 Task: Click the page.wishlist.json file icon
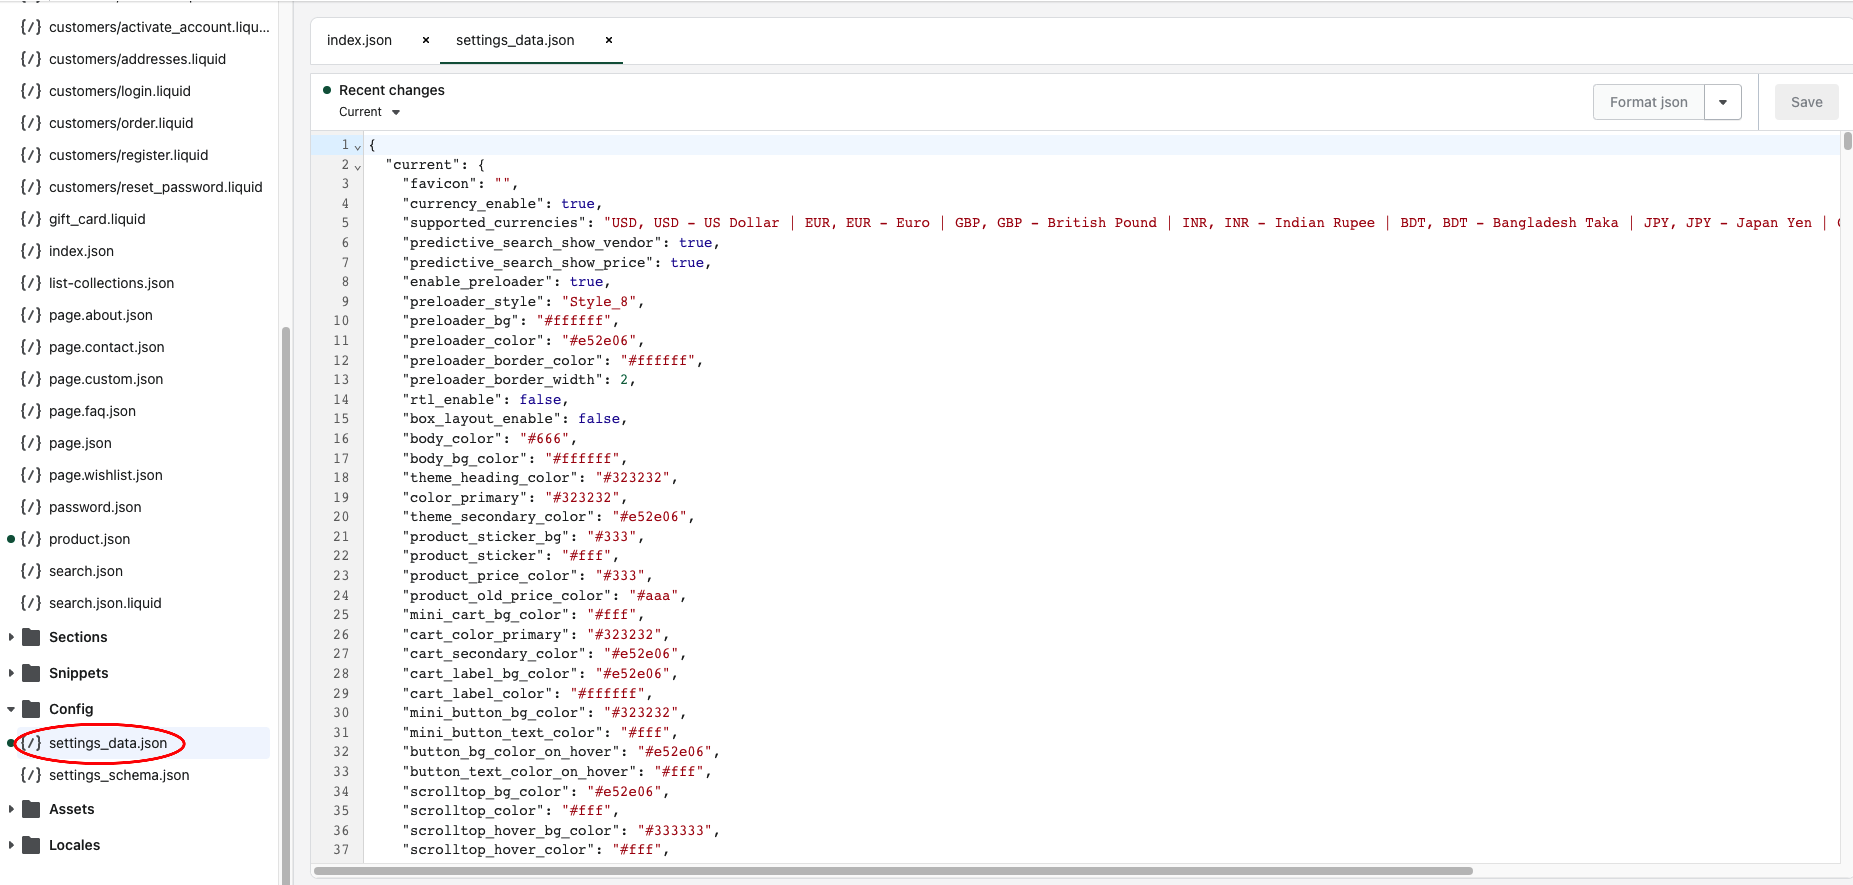pyautogui.click(x=31, y=475)
